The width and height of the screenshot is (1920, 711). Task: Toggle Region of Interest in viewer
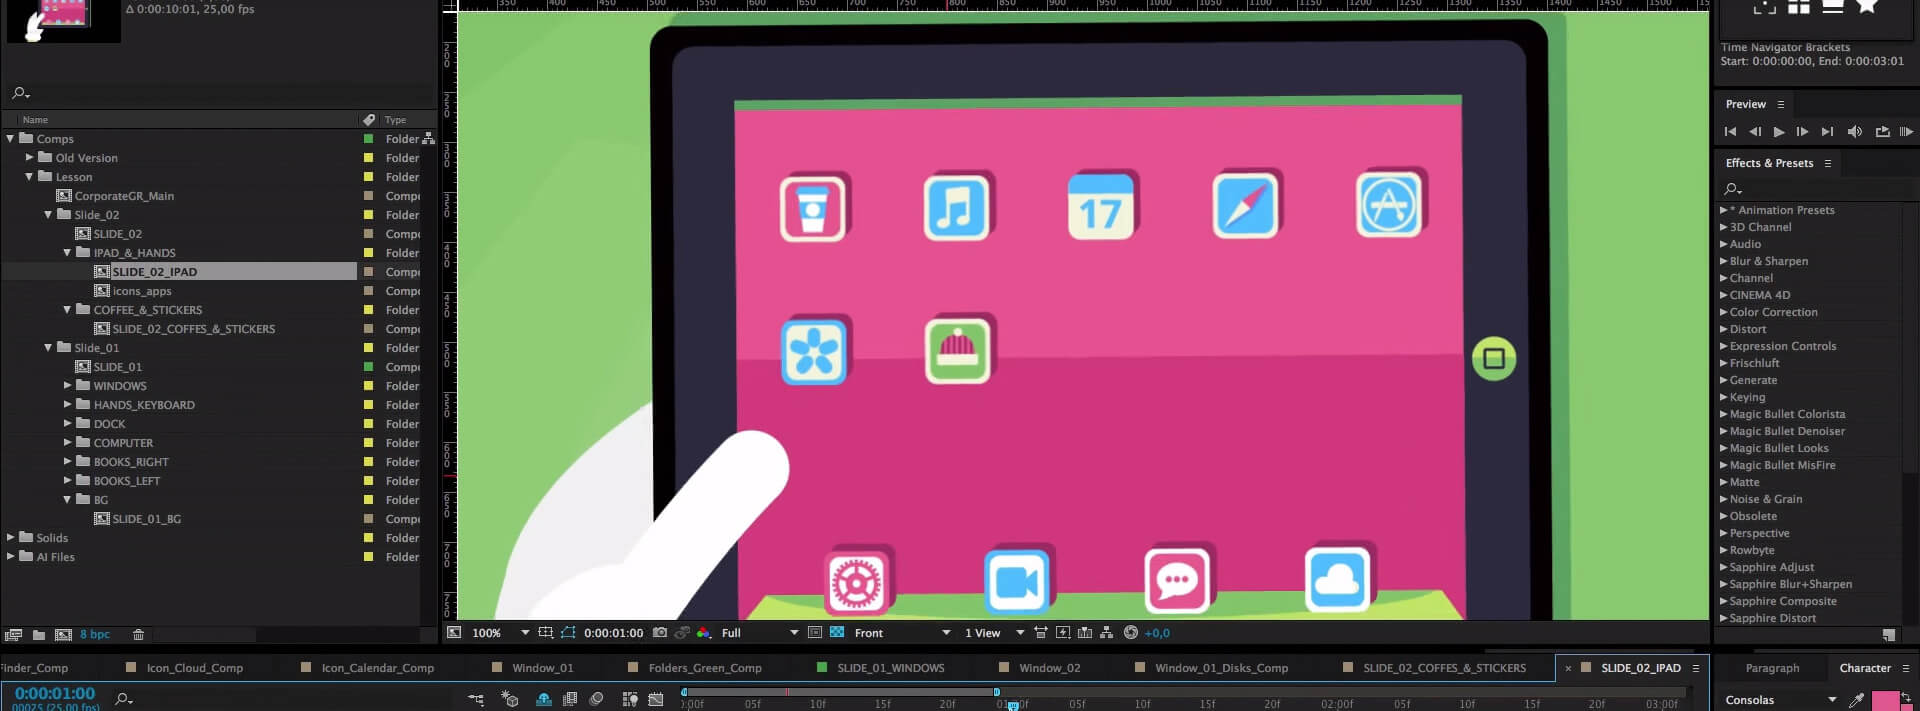pos(815,633)
